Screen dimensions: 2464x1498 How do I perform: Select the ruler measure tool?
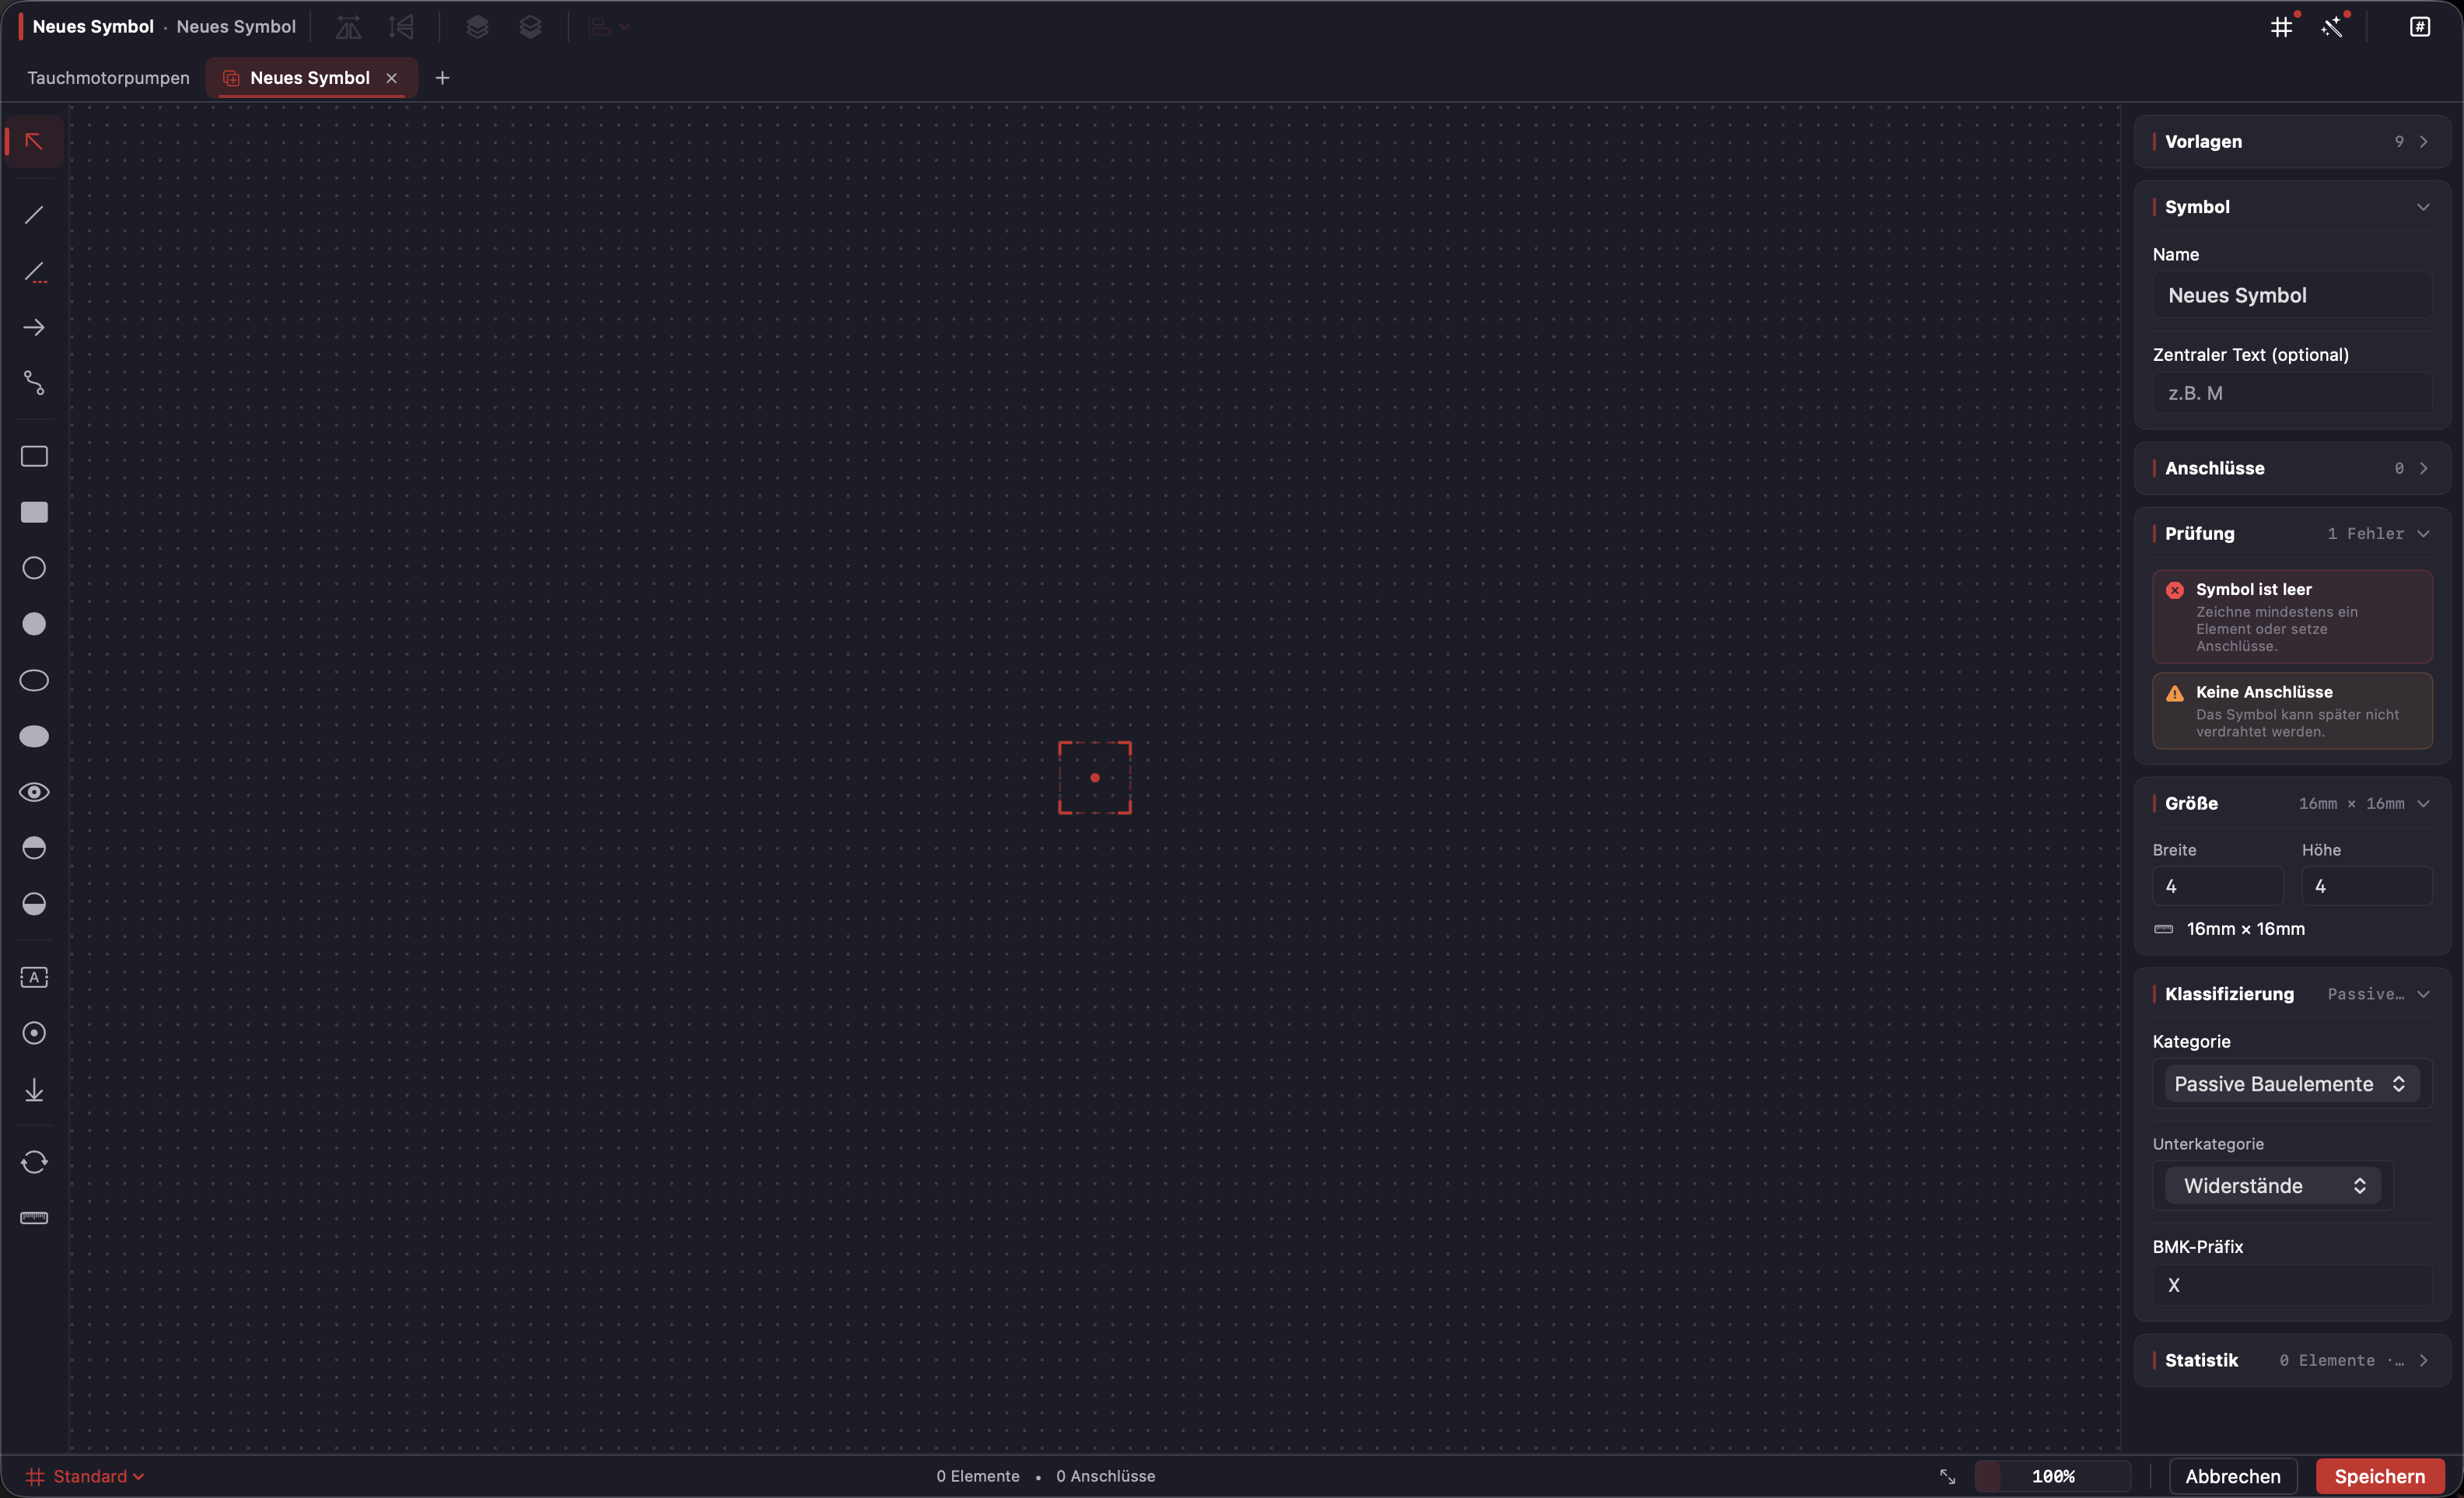coord(34,1218)
